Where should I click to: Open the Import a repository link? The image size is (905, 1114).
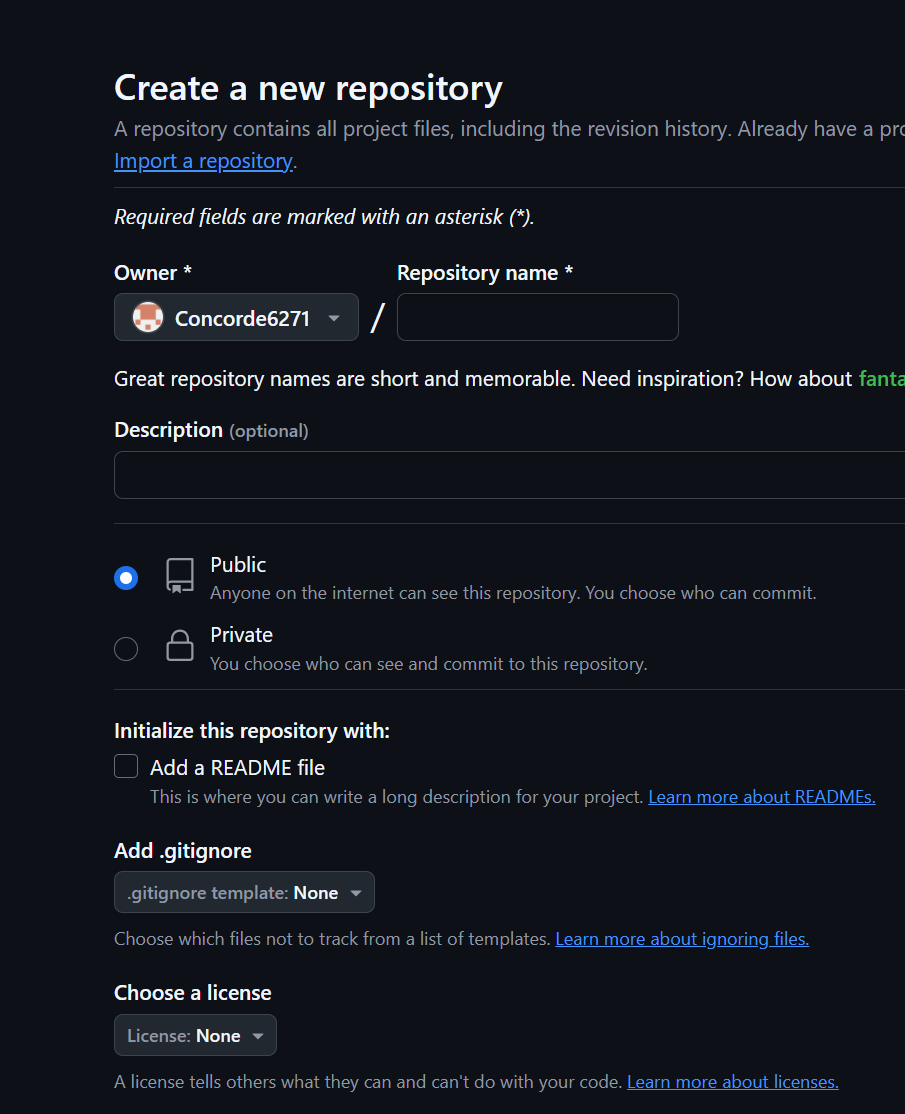coord(203,161)
